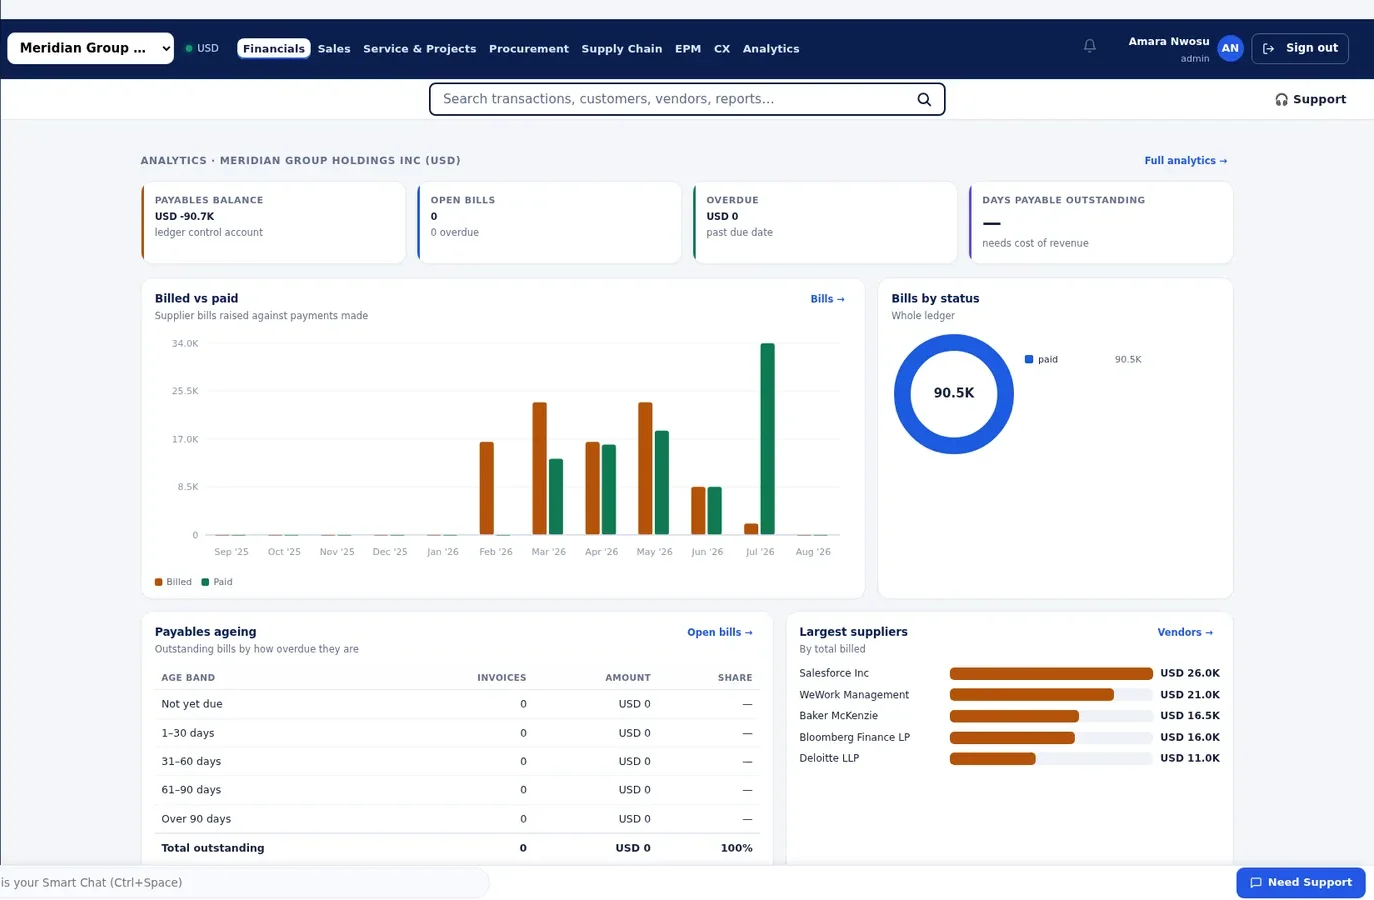Screen dimensions: 1374x900
Task: Click the search magnifier icon
Action: click(x=924, y=99)
